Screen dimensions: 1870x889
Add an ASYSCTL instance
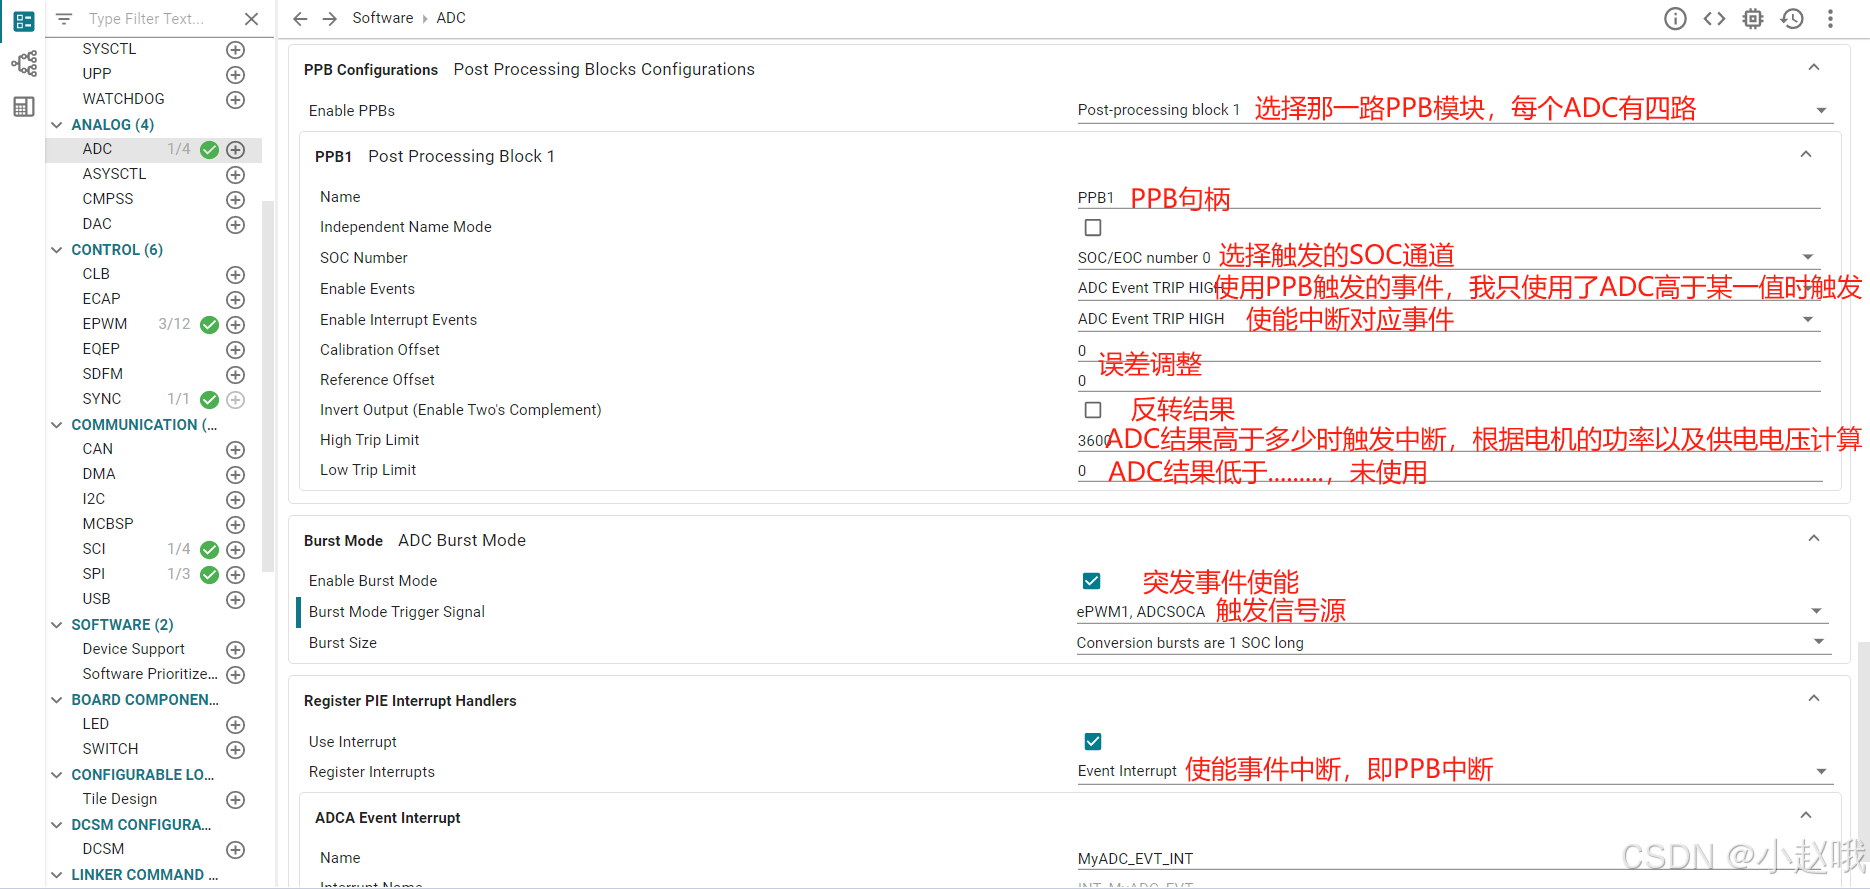[236, 175]
